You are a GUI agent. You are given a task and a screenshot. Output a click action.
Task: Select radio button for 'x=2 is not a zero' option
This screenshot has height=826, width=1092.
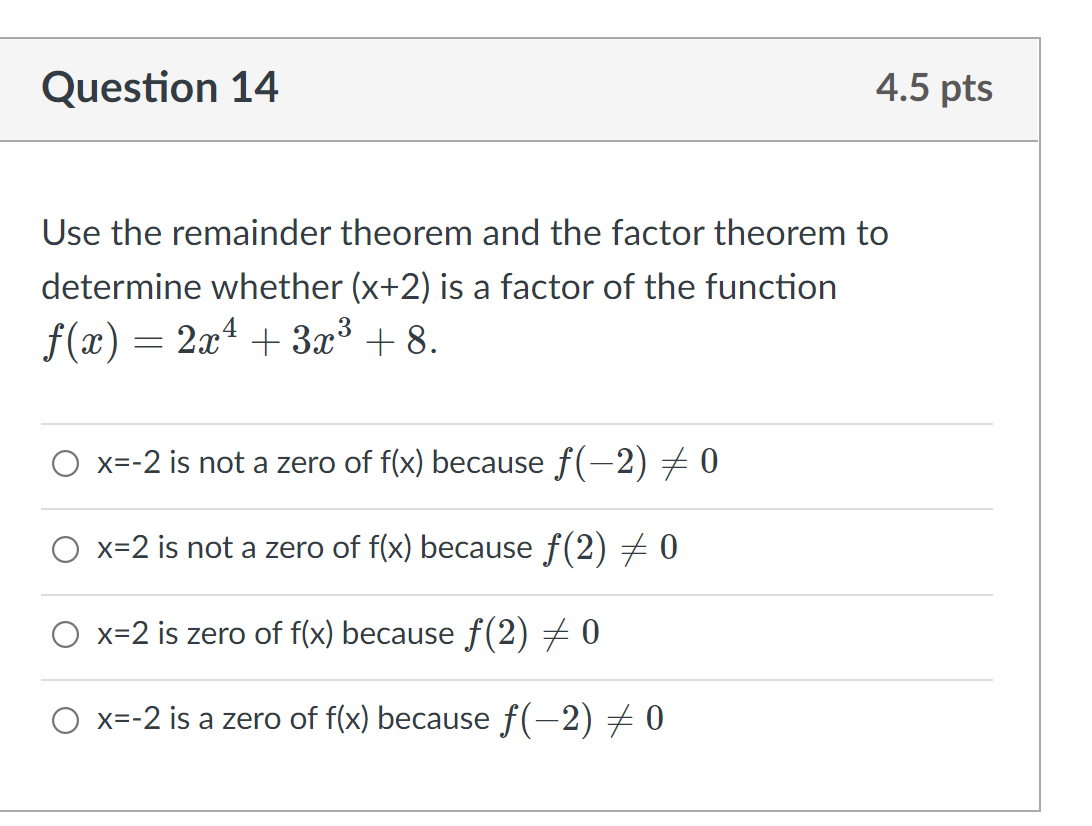point(65,548)
